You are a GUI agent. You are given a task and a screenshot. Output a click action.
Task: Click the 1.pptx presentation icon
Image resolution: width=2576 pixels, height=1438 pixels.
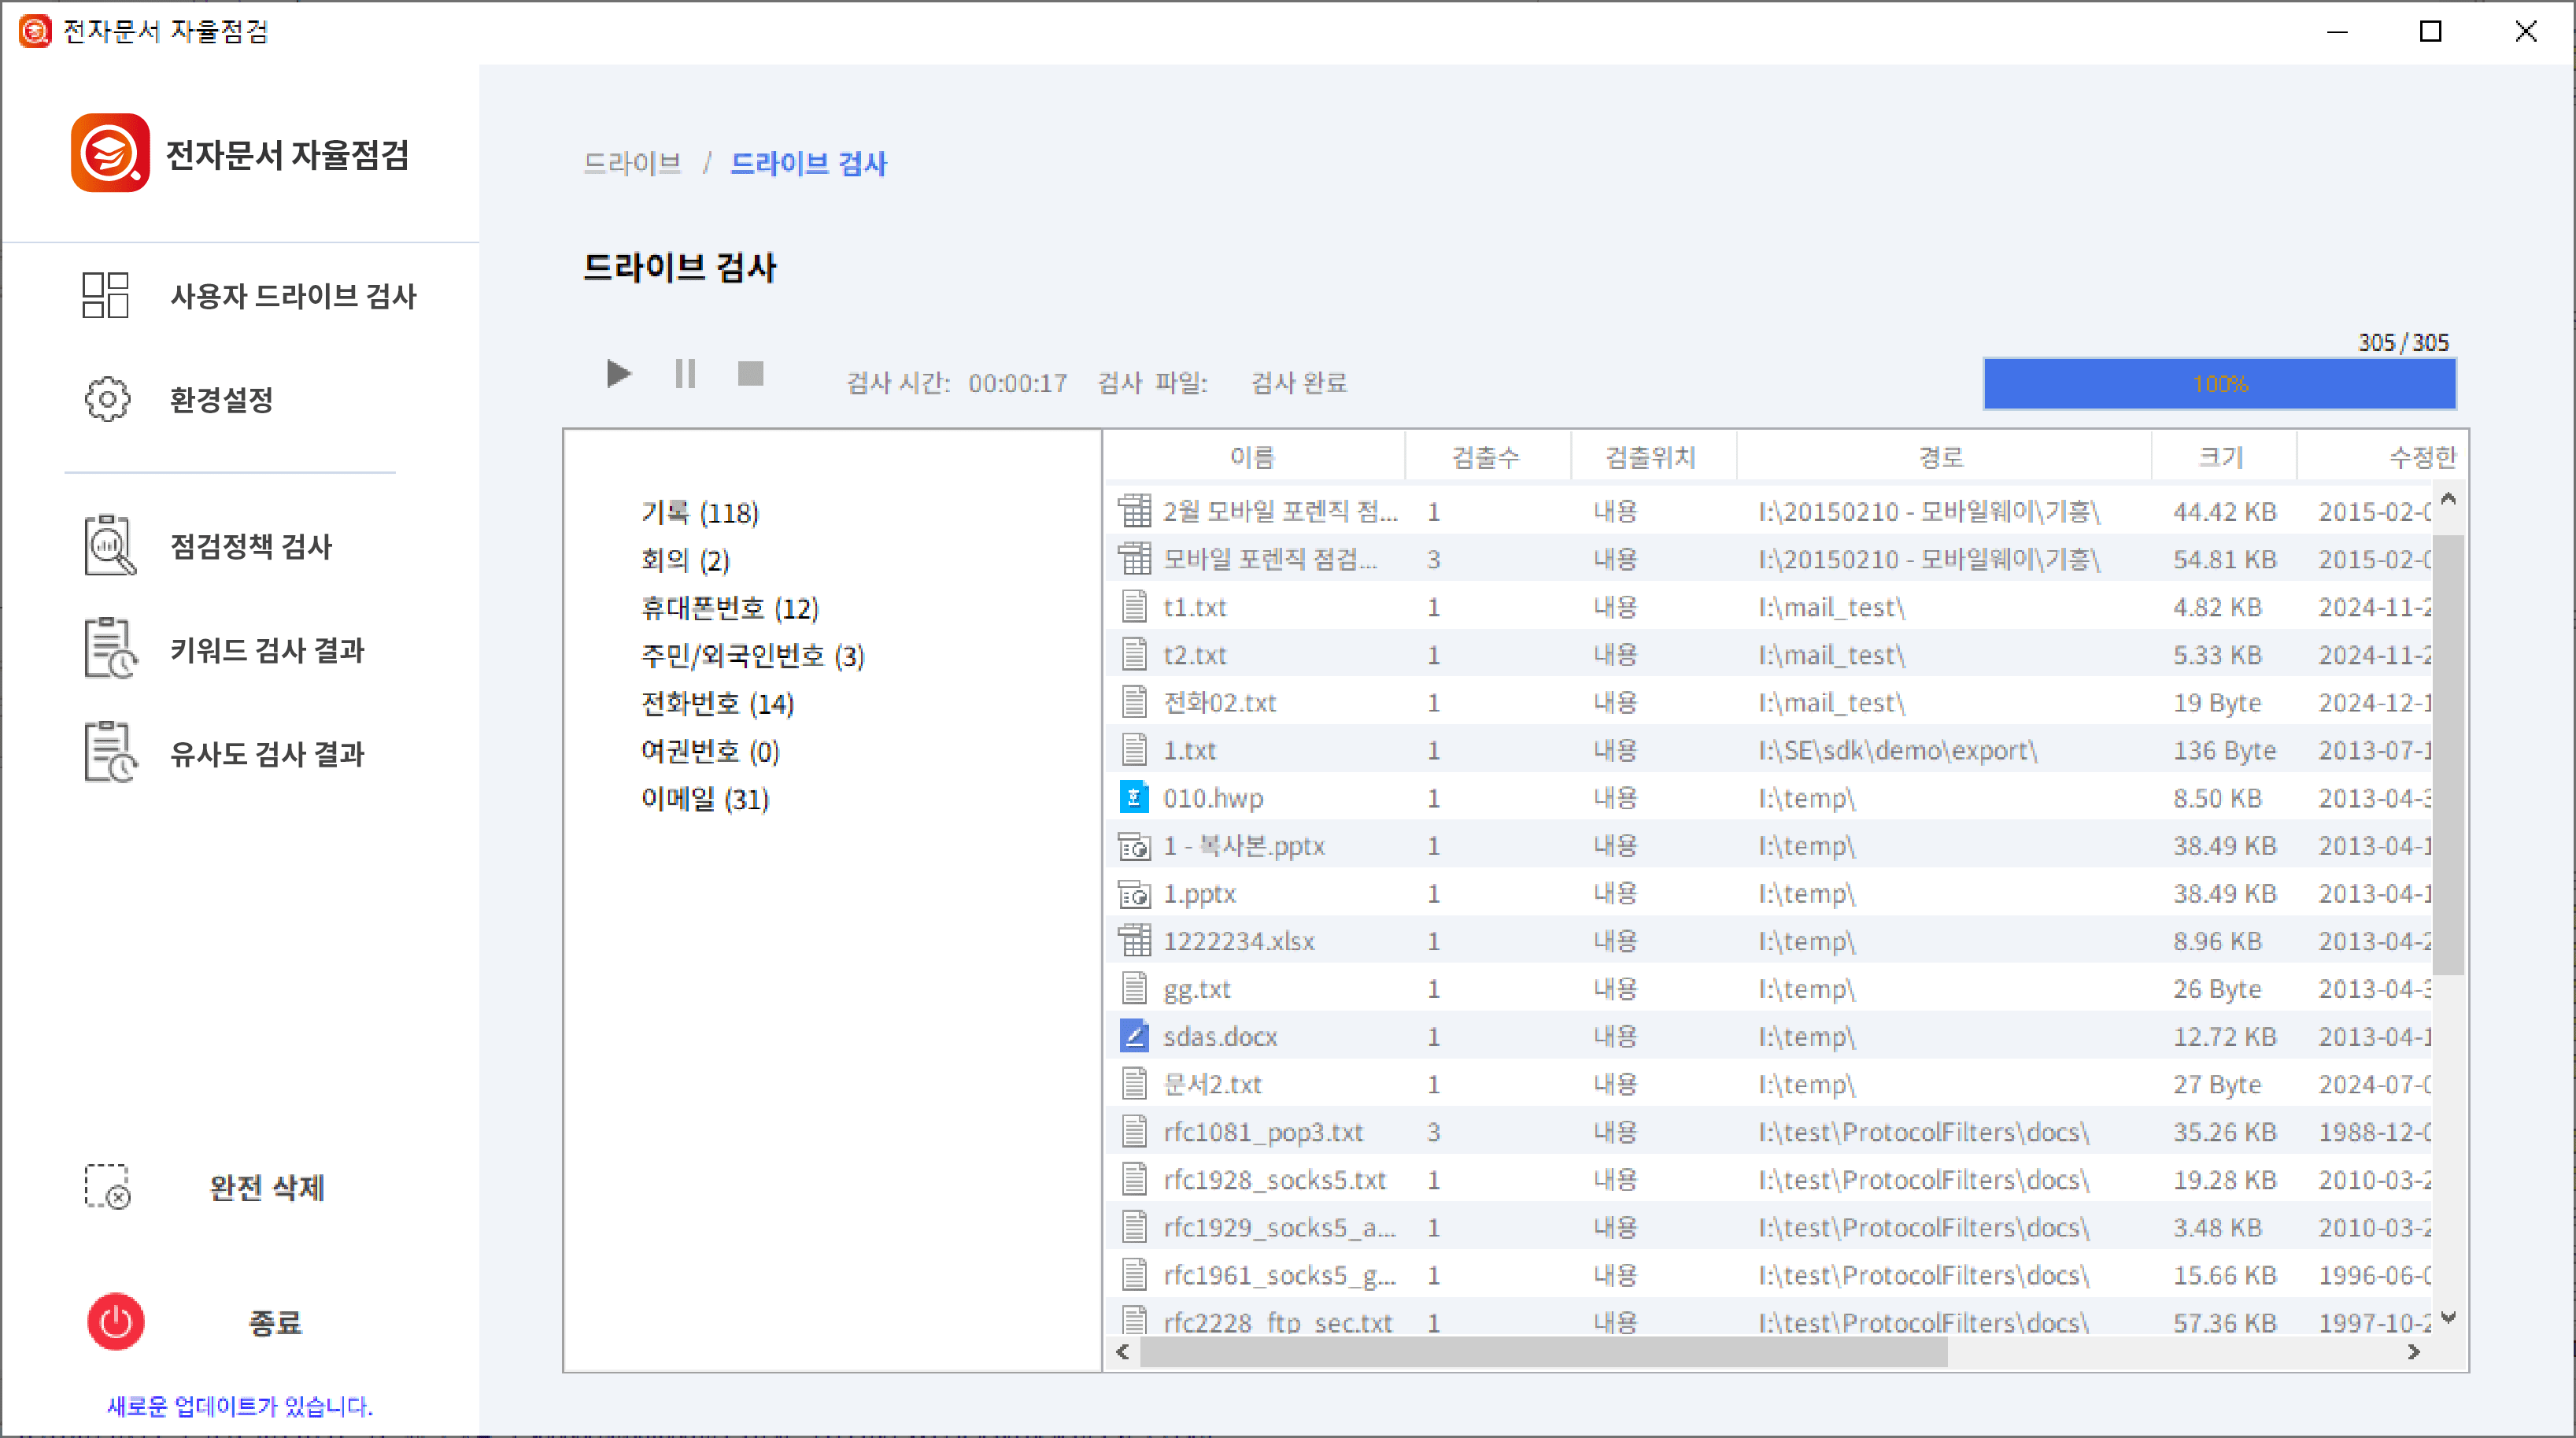(x=1134, y=893)
